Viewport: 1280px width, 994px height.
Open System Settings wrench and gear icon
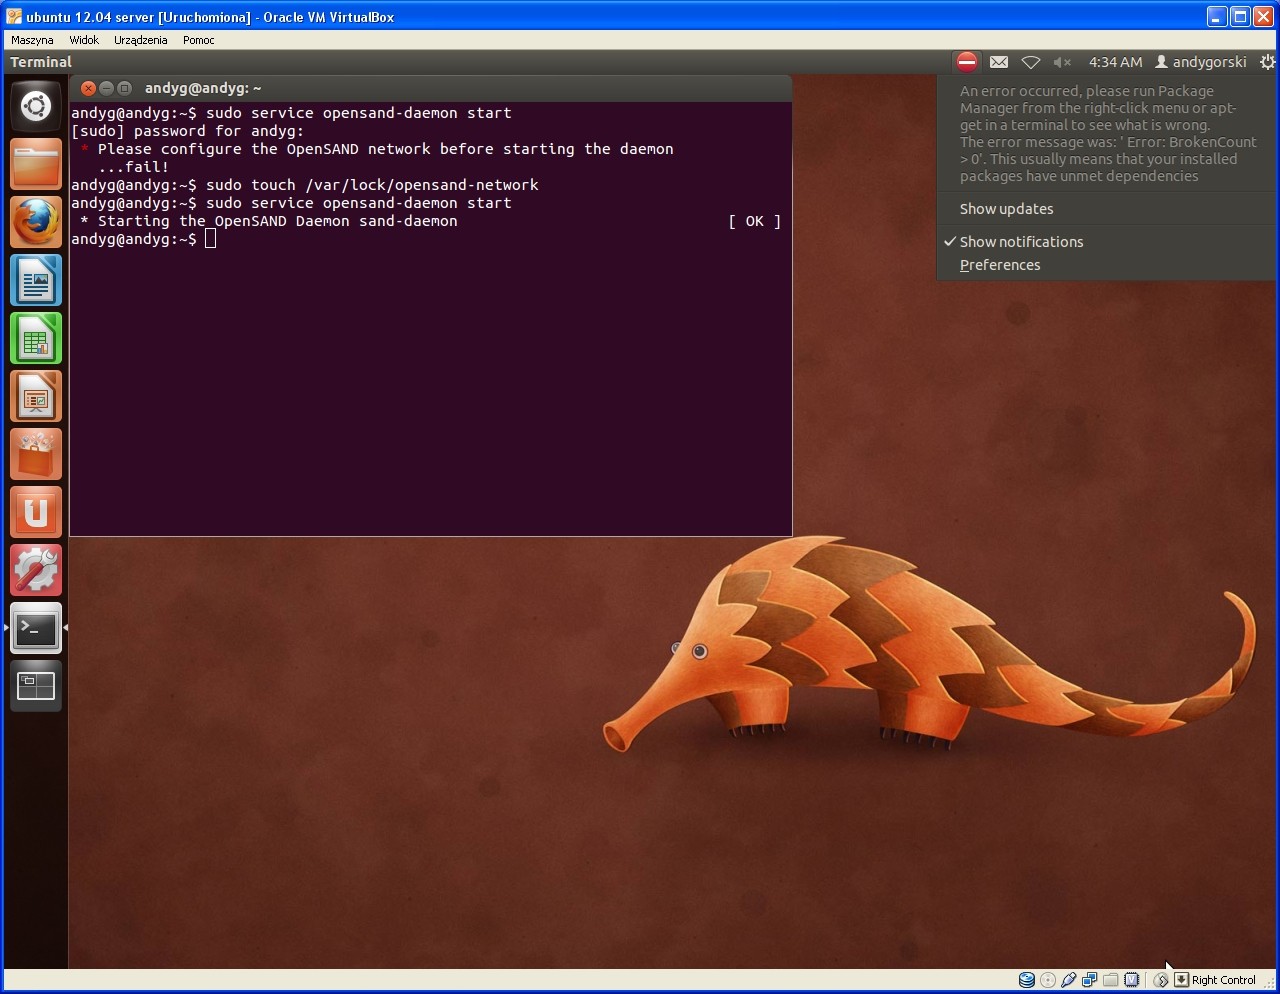[36, 570]
